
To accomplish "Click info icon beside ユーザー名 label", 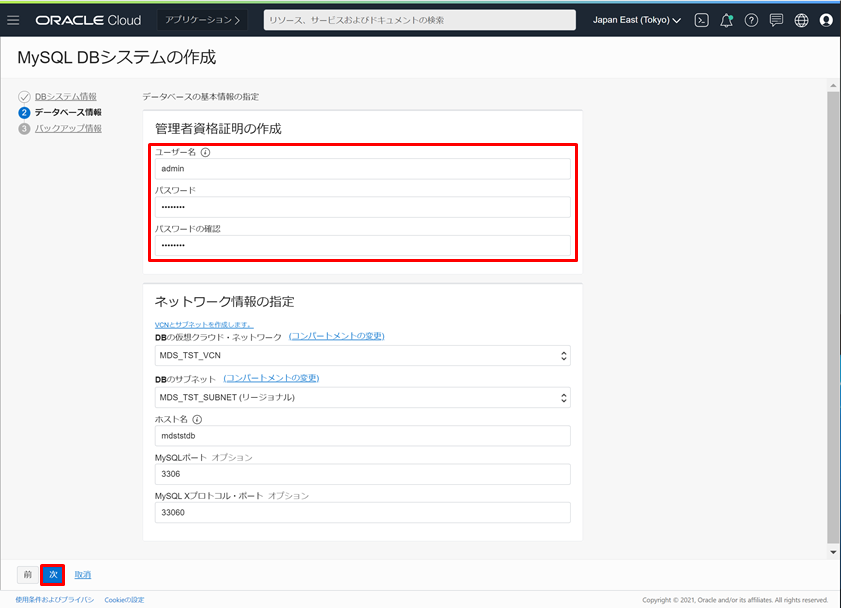I will click(x=205, y=153).
